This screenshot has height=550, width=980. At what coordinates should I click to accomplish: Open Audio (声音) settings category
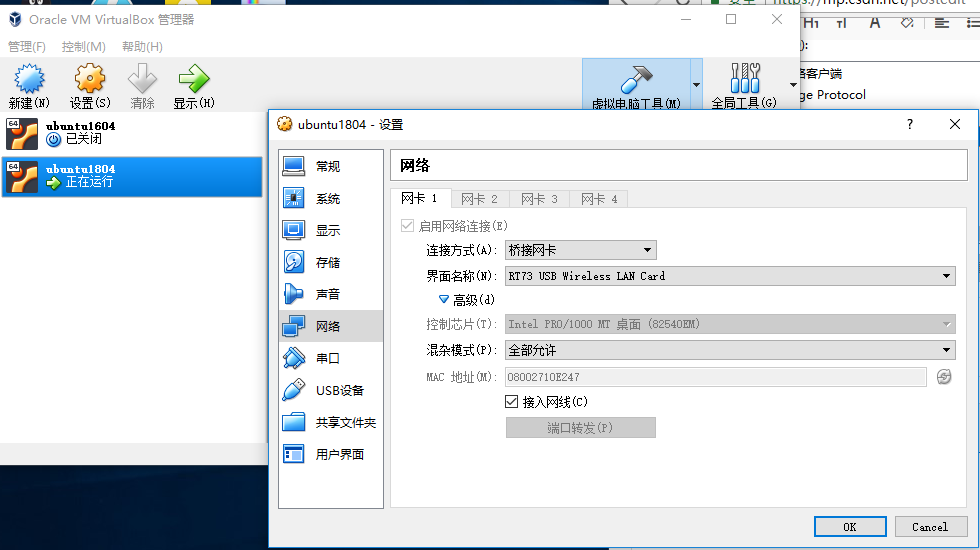331,294
